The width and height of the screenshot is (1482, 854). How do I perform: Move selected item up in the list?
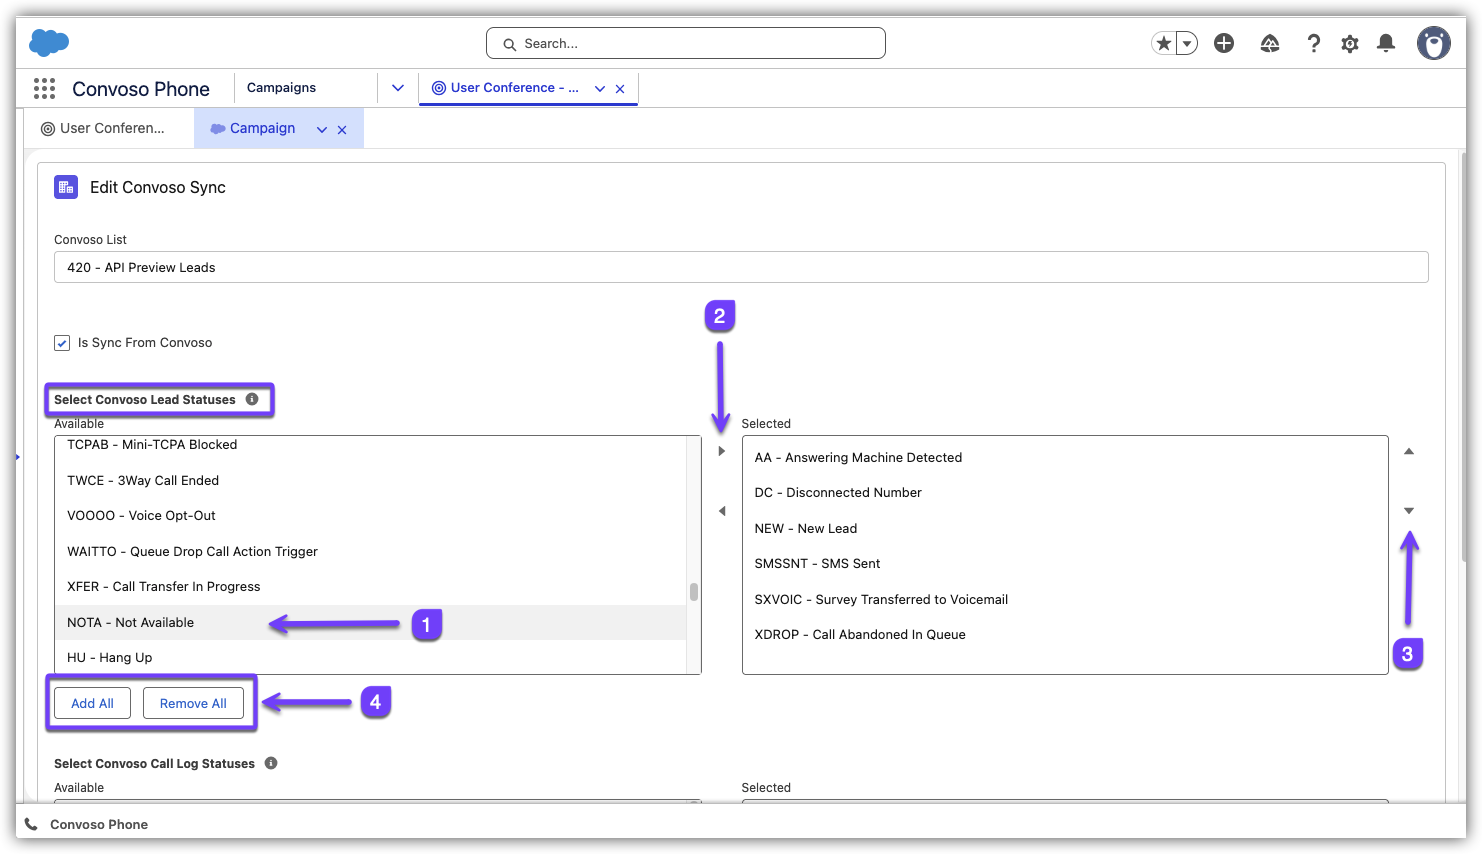(1409, 451)
